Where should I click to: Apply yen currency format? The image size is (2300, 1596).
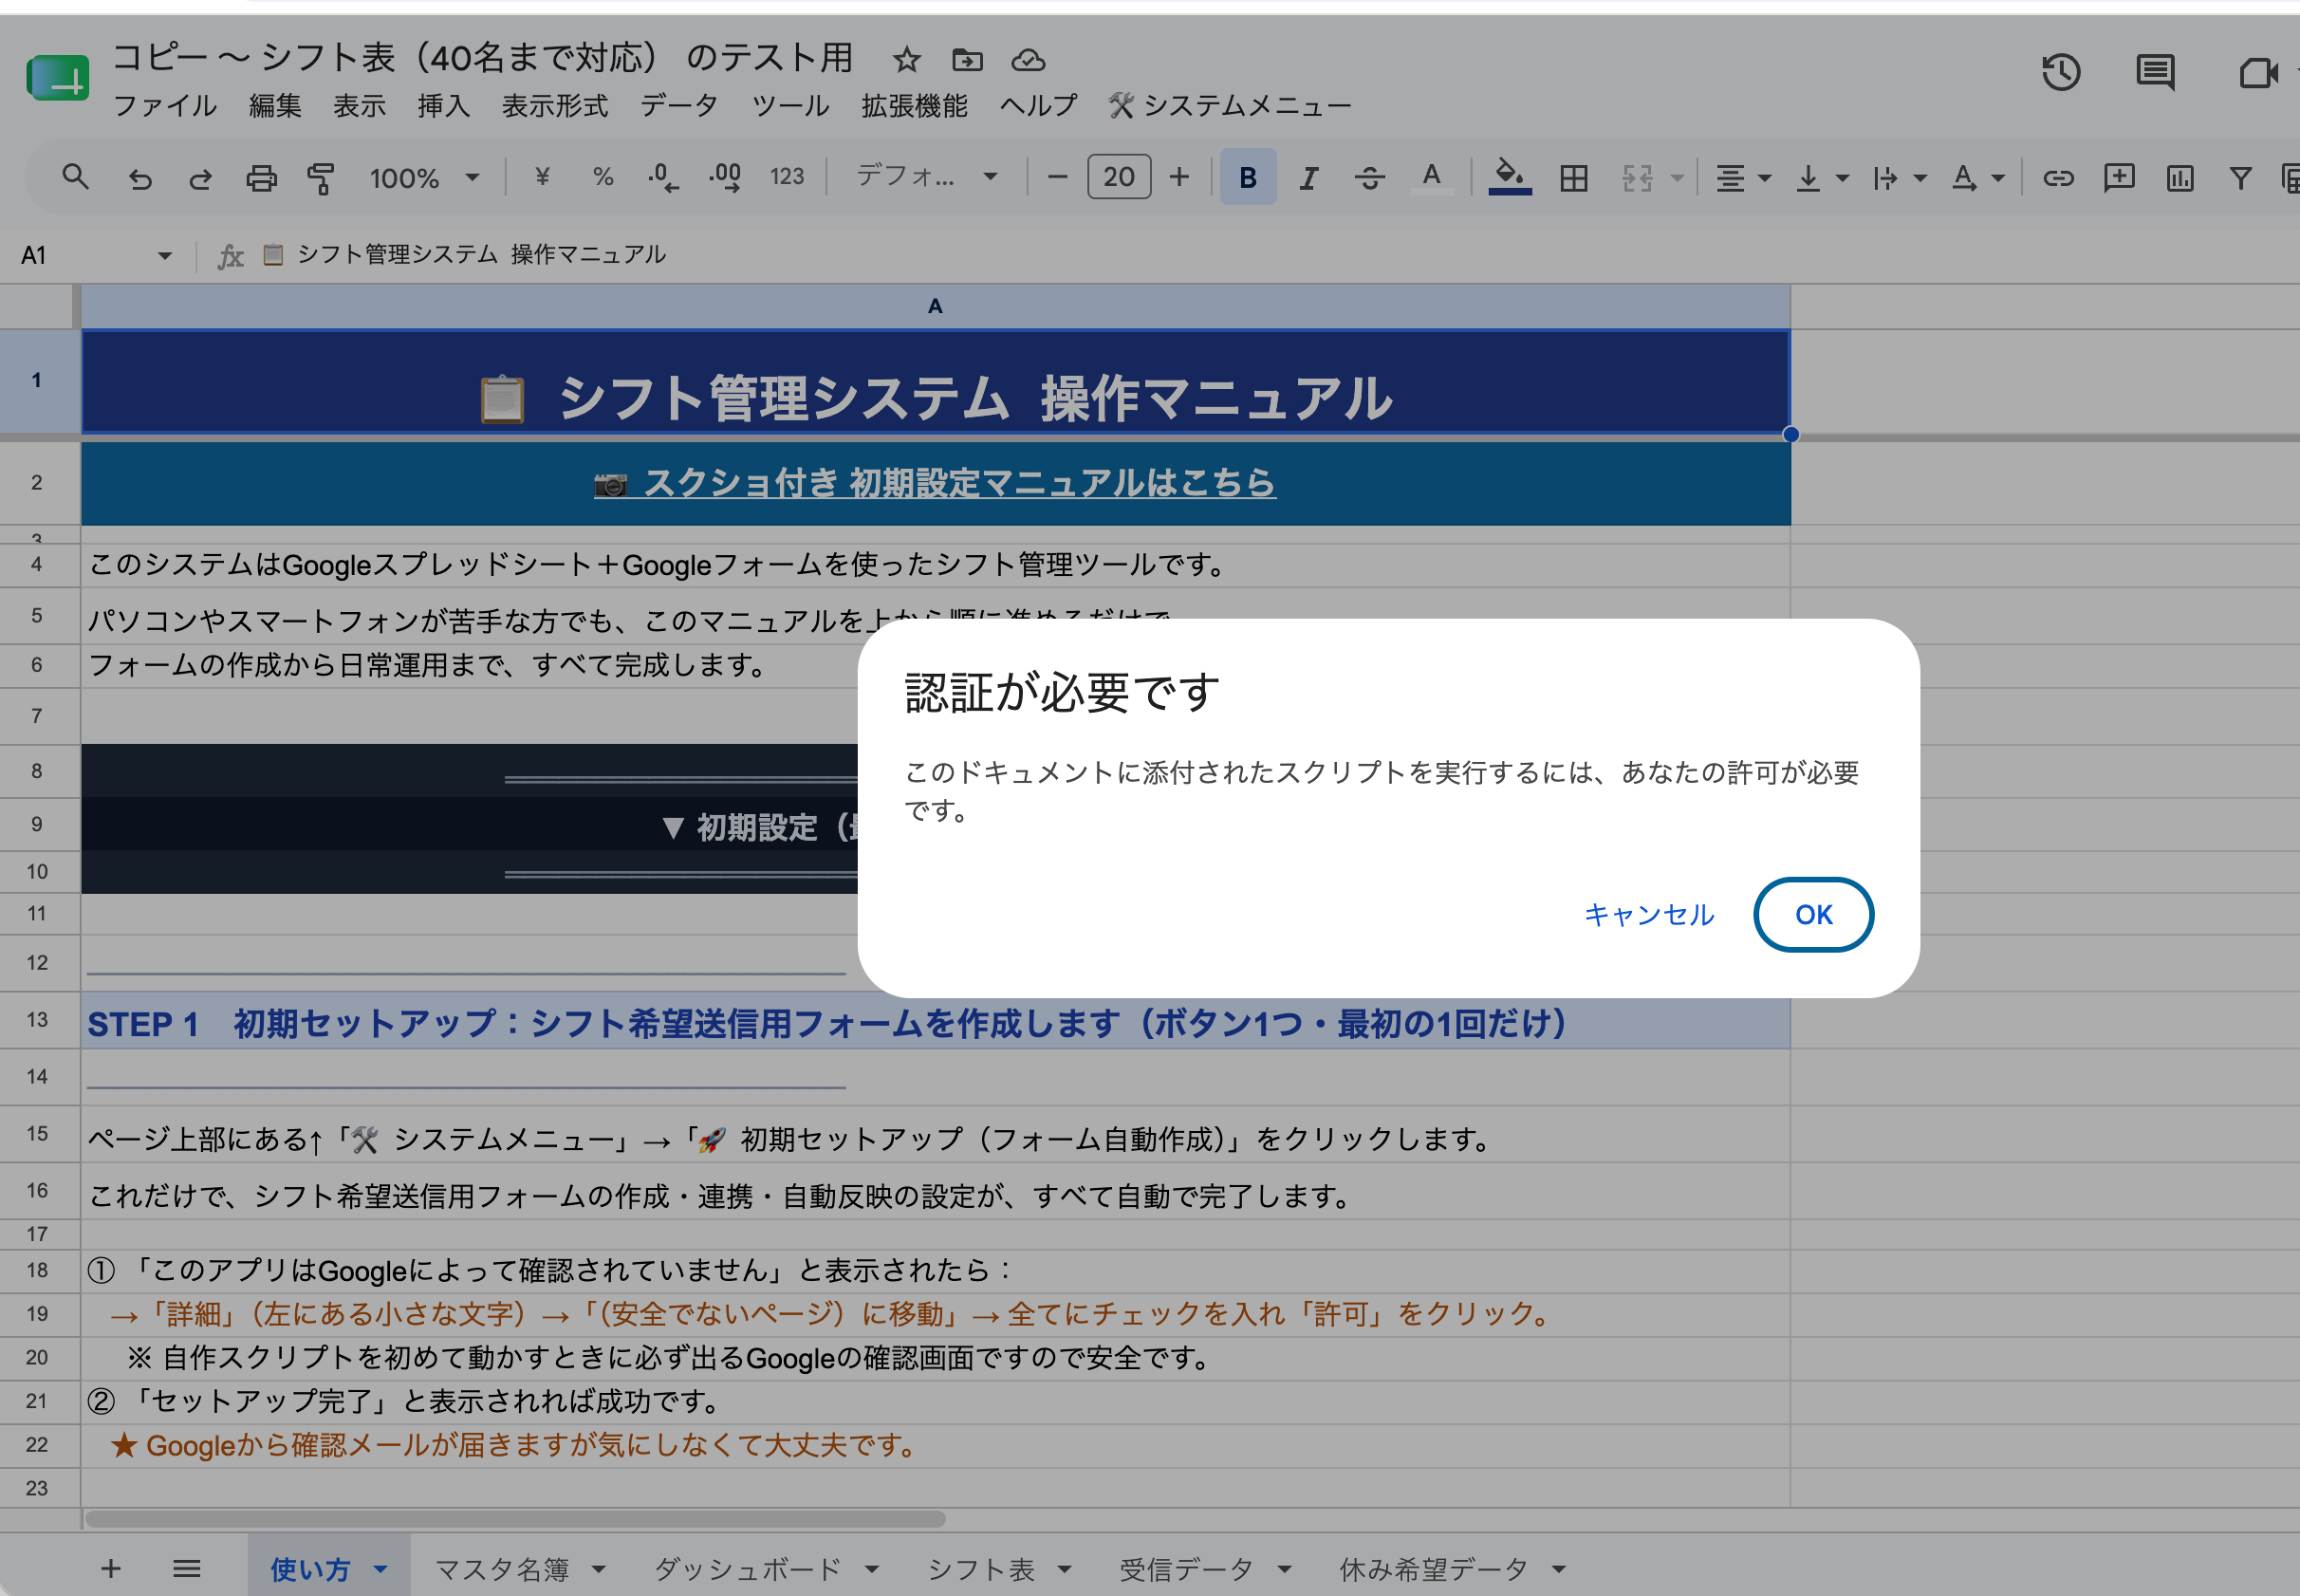(542, 177)
